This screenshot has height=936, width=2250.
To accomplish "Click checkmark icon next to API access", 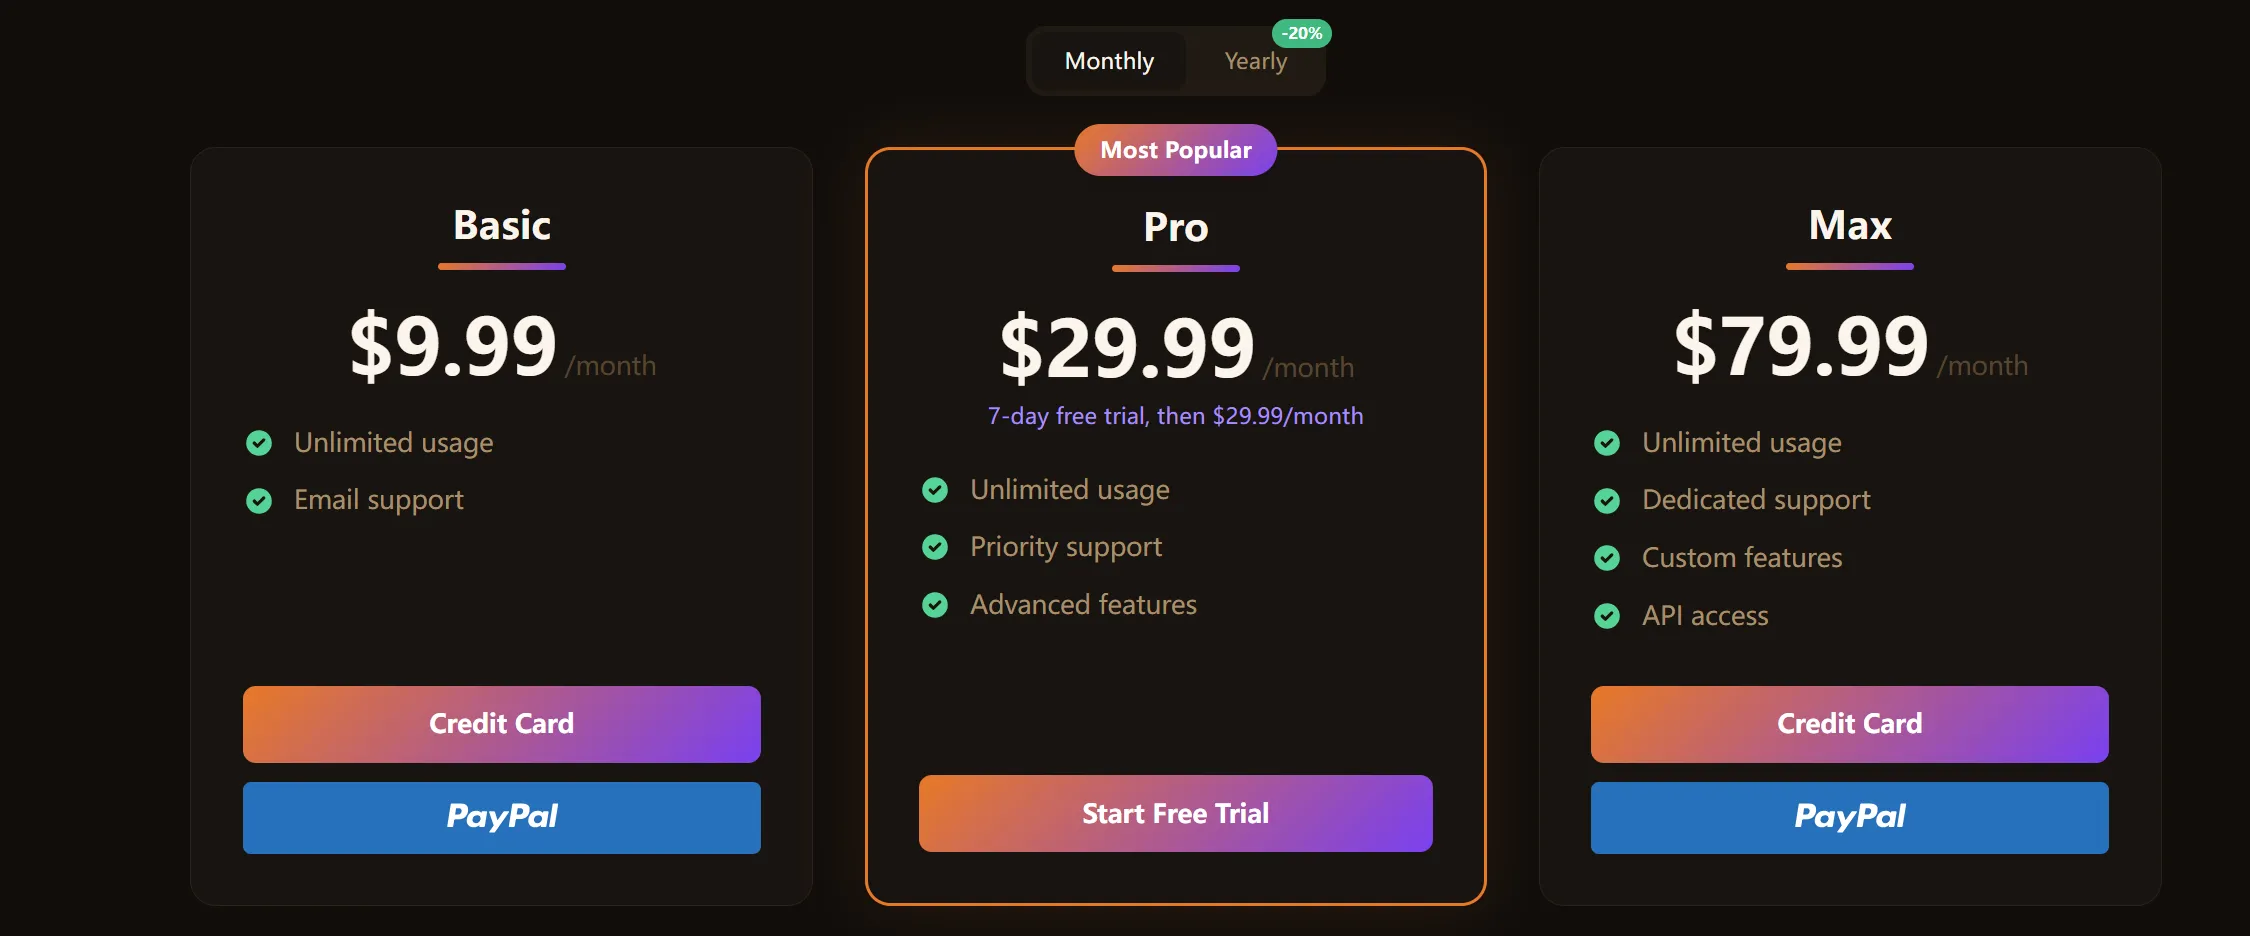I will coord(1607,616).
